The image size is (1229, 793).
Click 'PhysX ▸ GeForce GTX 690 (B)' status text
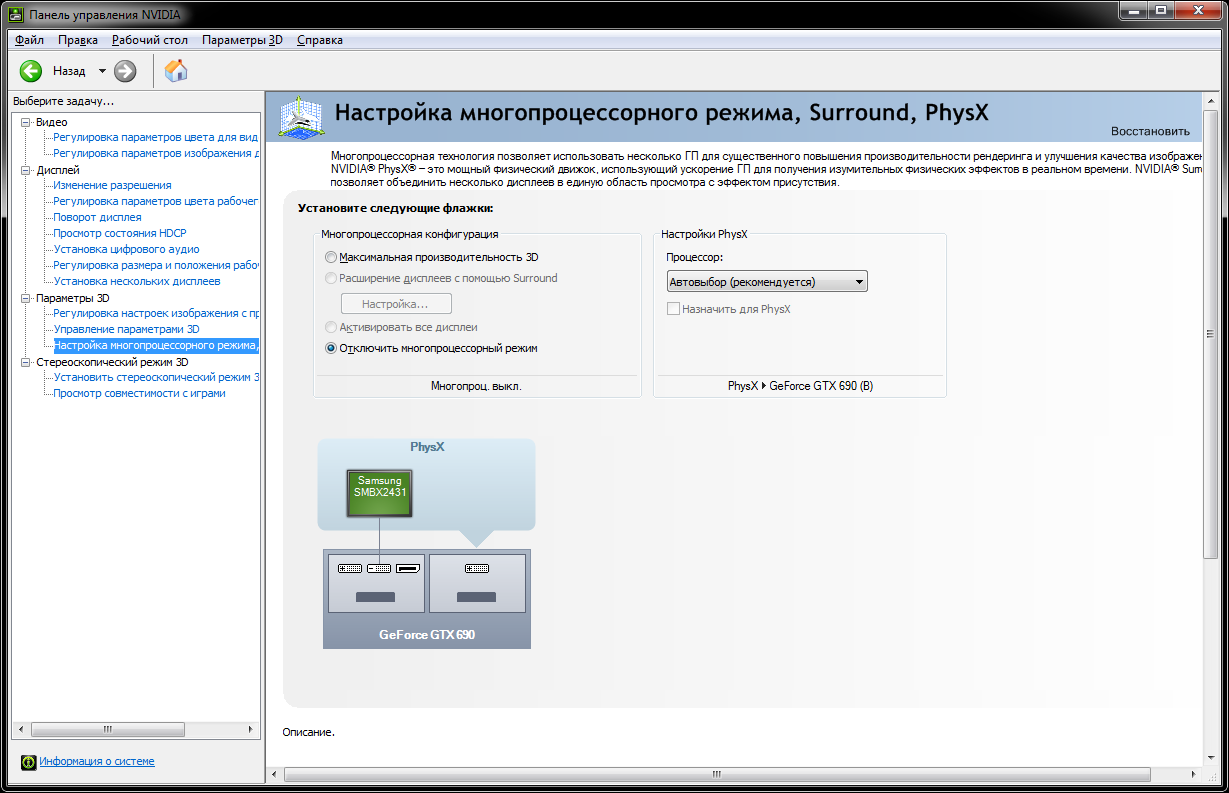[x=800, y=386]
